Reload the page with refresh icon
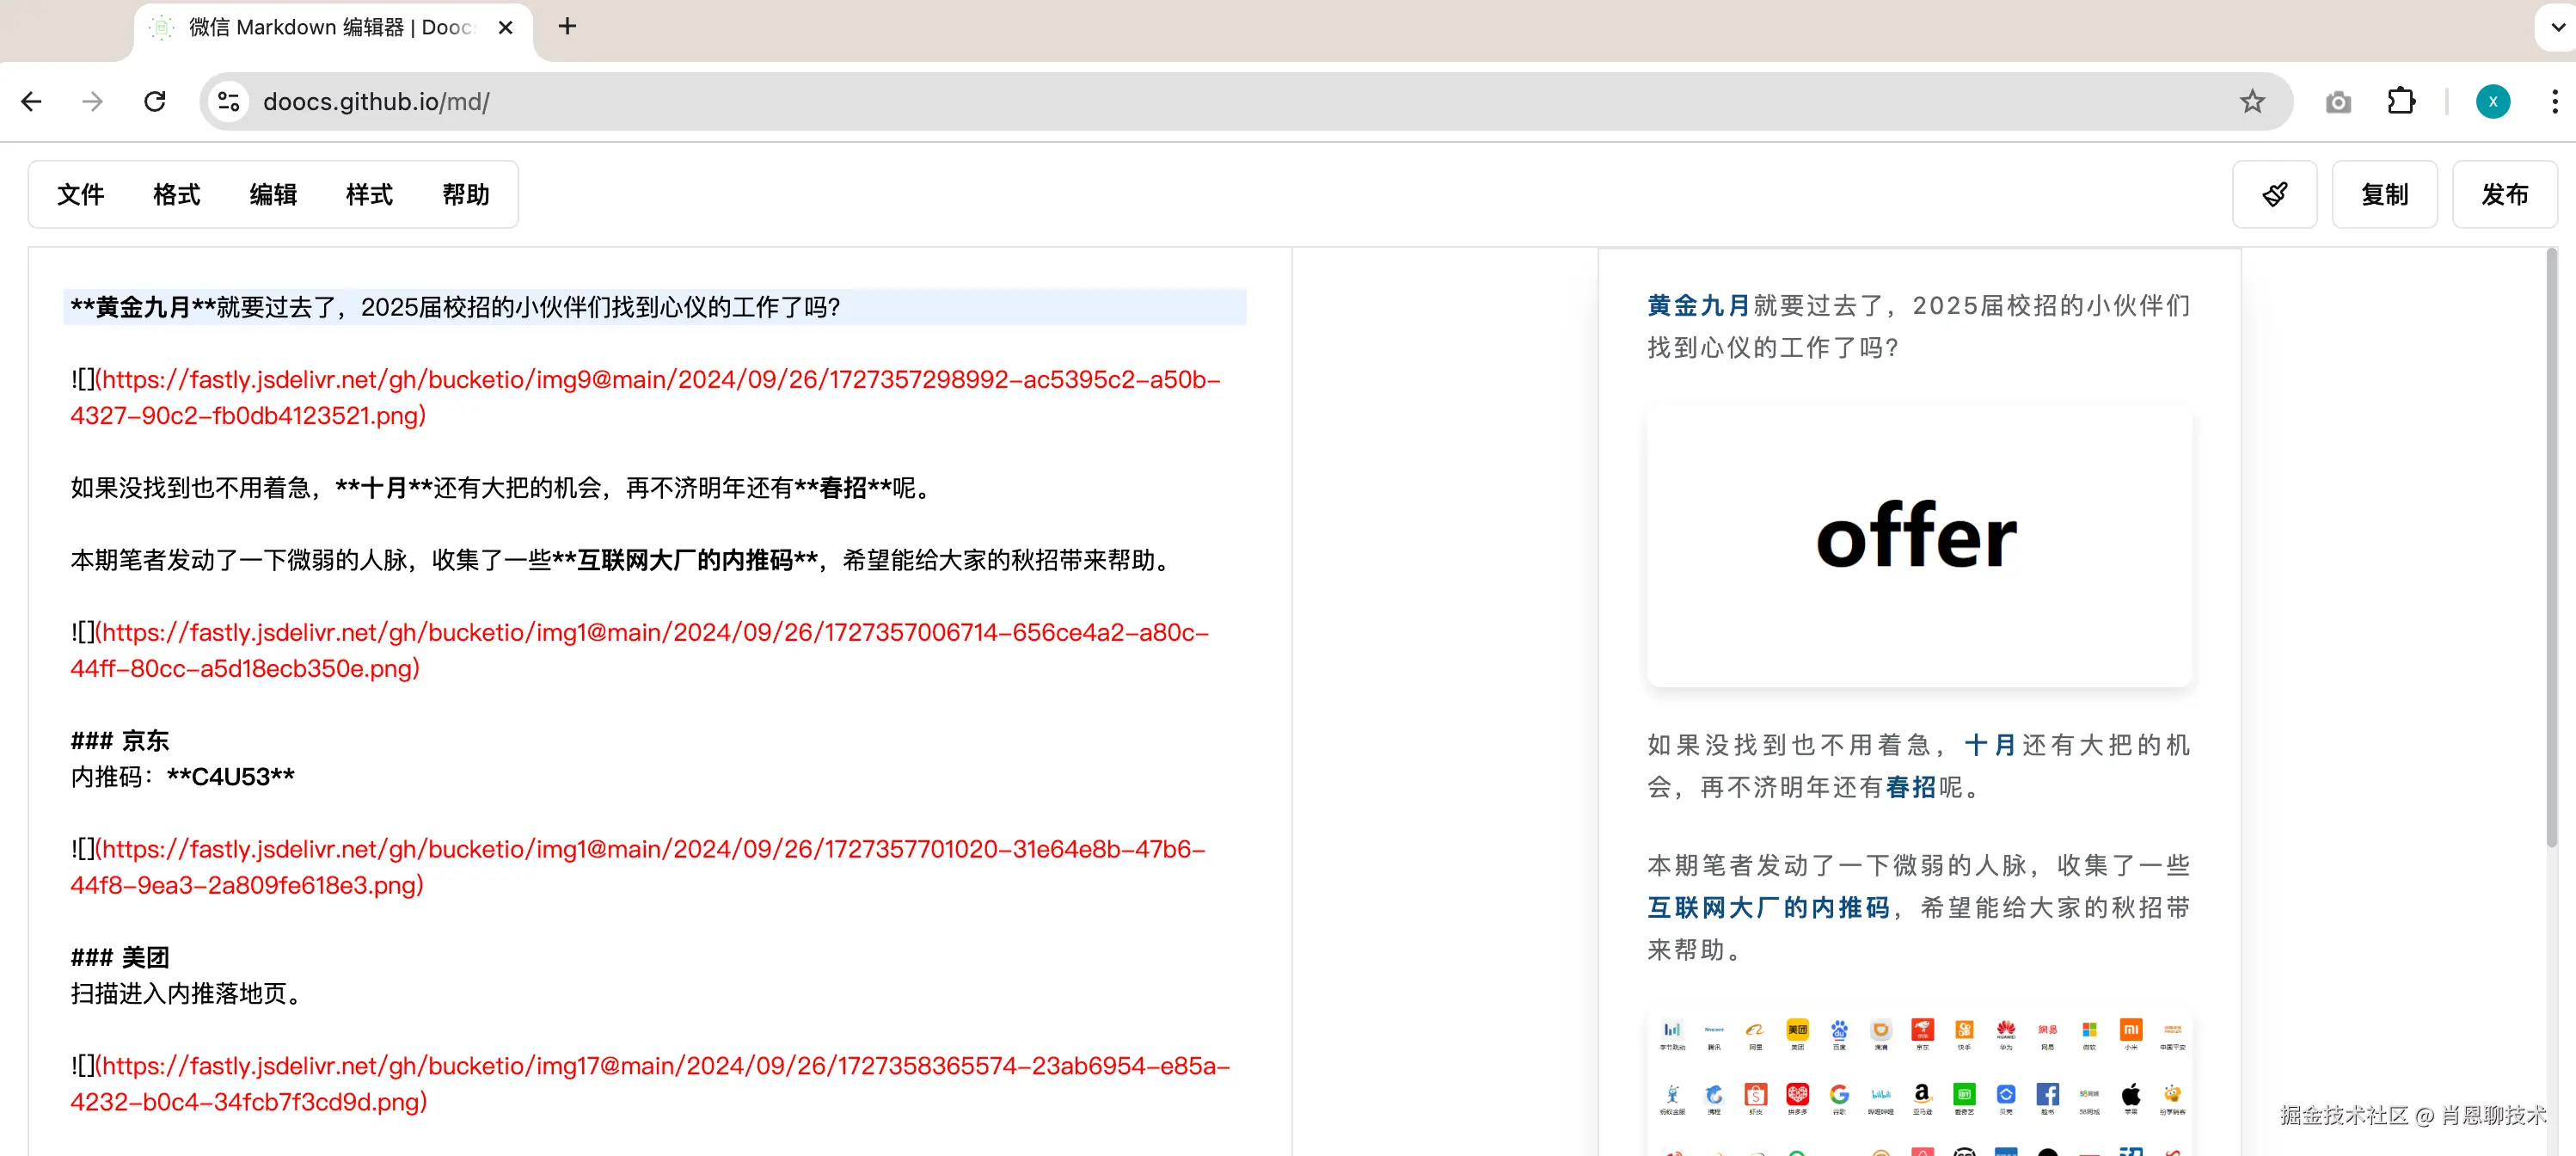The image size is (2576, 1156). click(155, 101)
